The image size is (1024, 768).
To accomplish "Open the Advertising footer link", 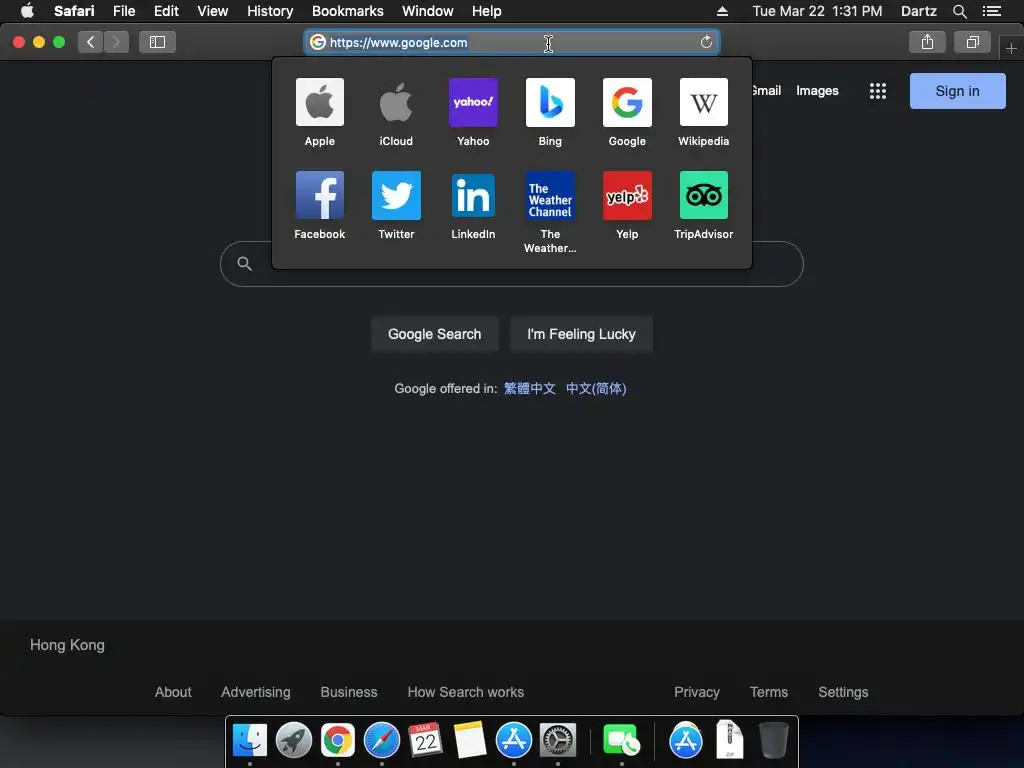I will (255, 692).
